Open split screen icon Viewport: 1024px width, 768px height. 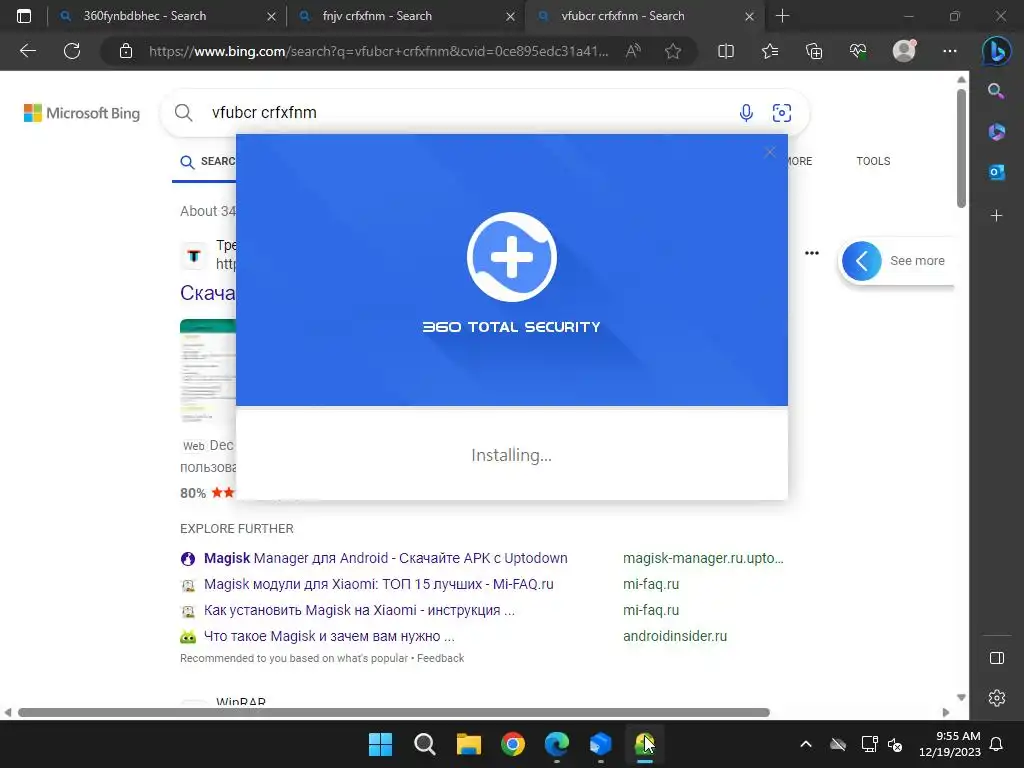click(x=726, y=51)
